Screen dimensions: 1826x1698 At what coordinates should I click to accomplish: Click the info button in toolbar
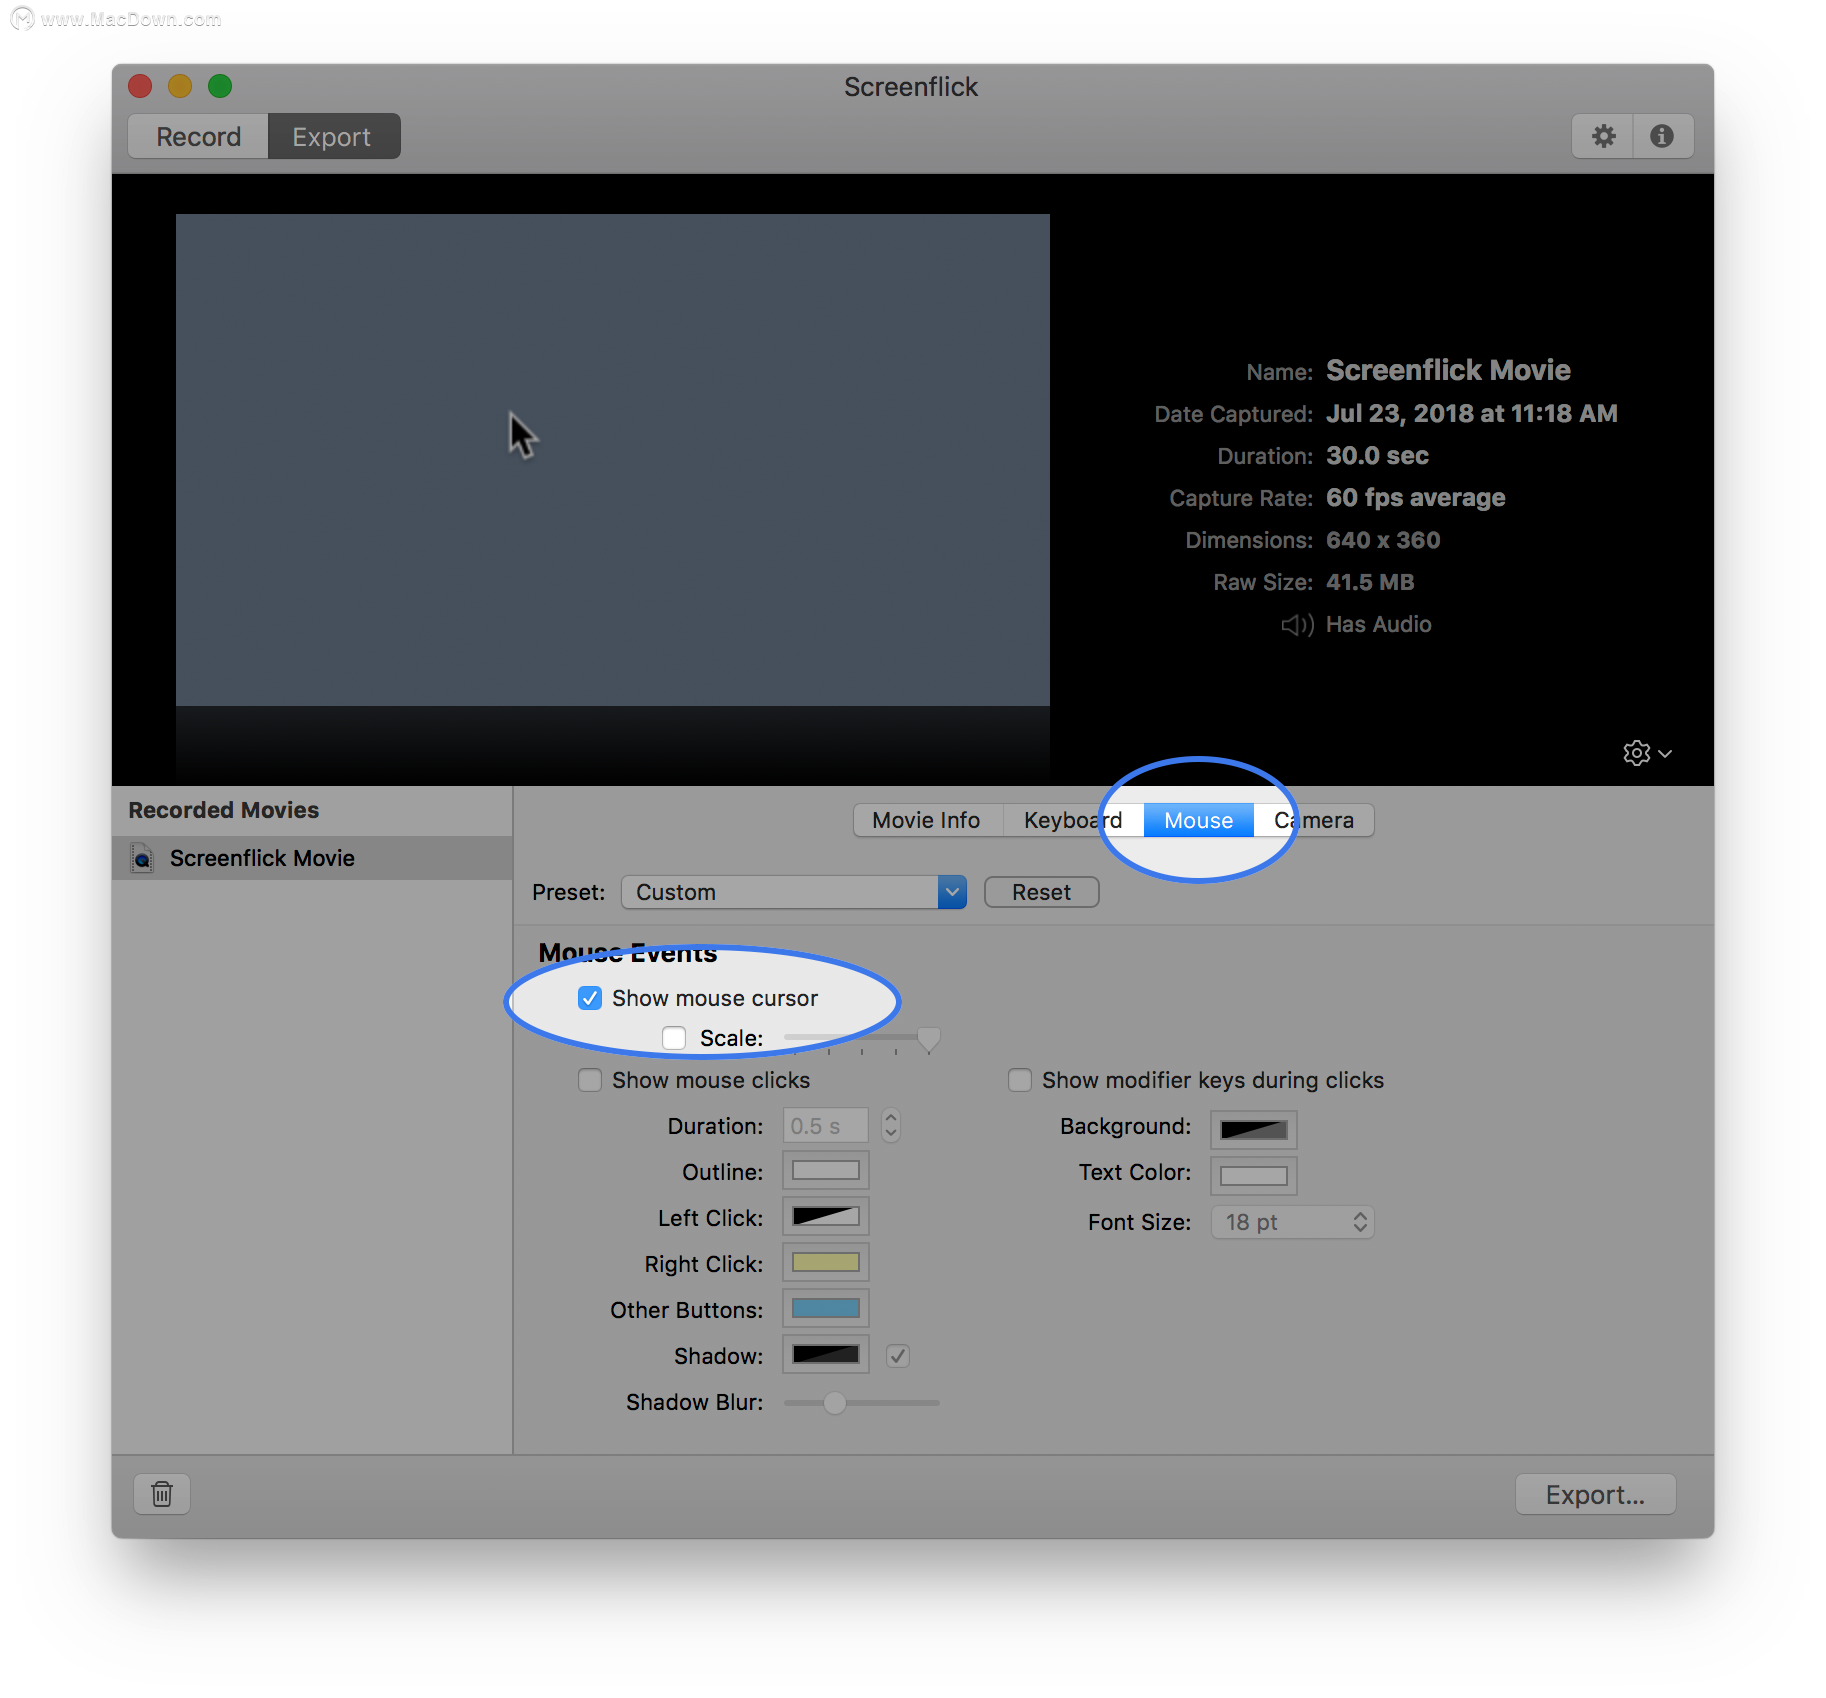1662,136
